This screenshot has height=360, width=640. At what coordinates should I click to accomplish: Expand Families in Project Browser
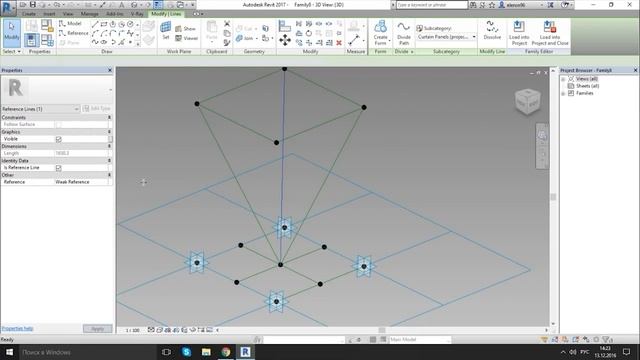(x=563, y=93)
